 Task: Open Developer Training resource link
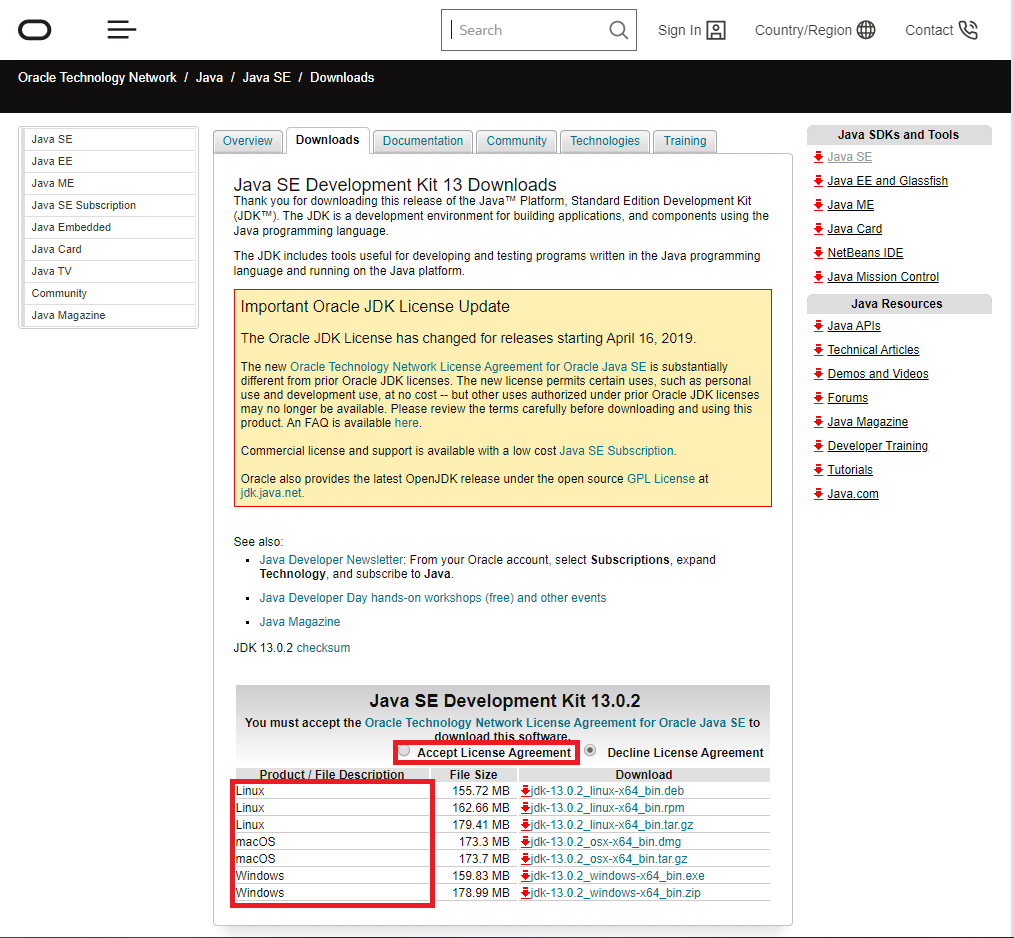pyautogui.click(x=878, y=446)
